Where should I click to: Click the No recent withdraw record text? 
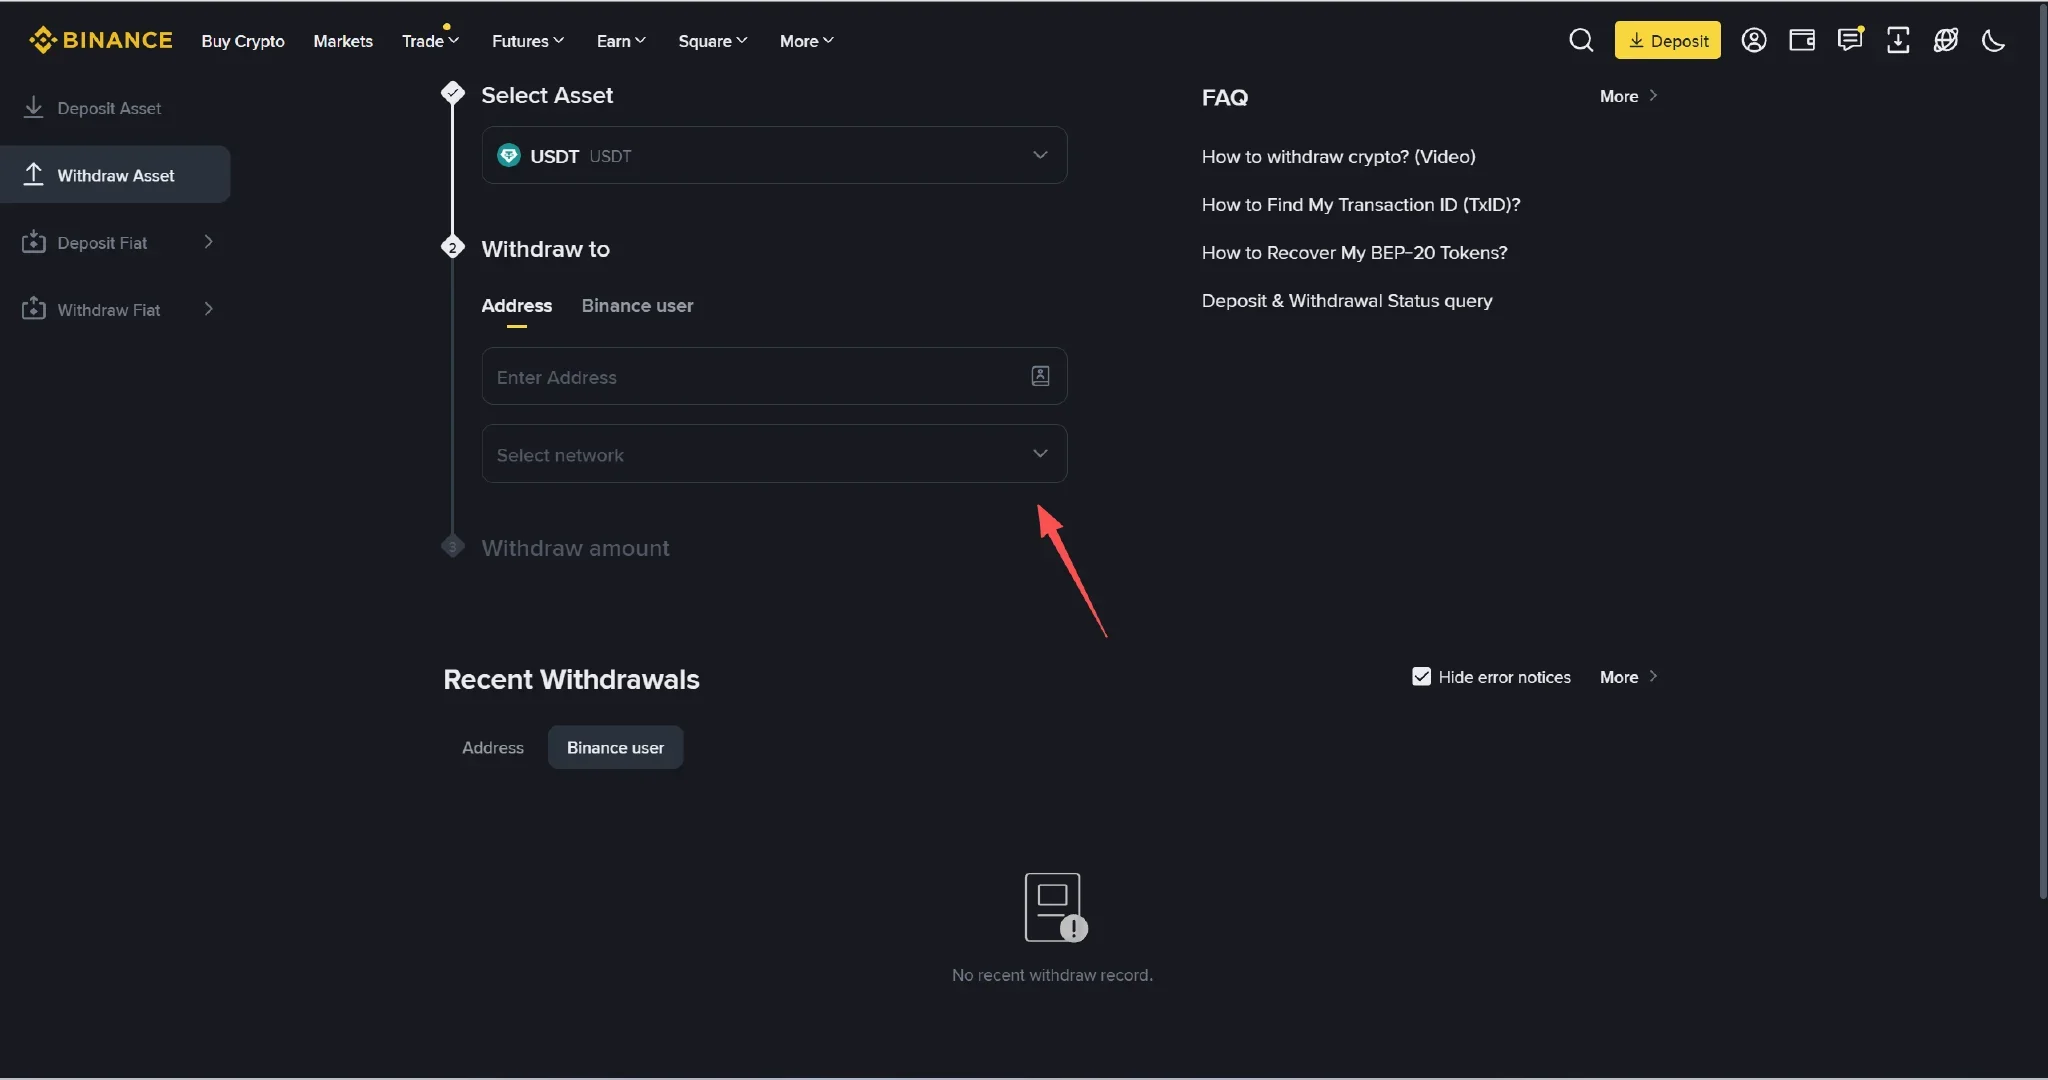(x=1052, y=975)
